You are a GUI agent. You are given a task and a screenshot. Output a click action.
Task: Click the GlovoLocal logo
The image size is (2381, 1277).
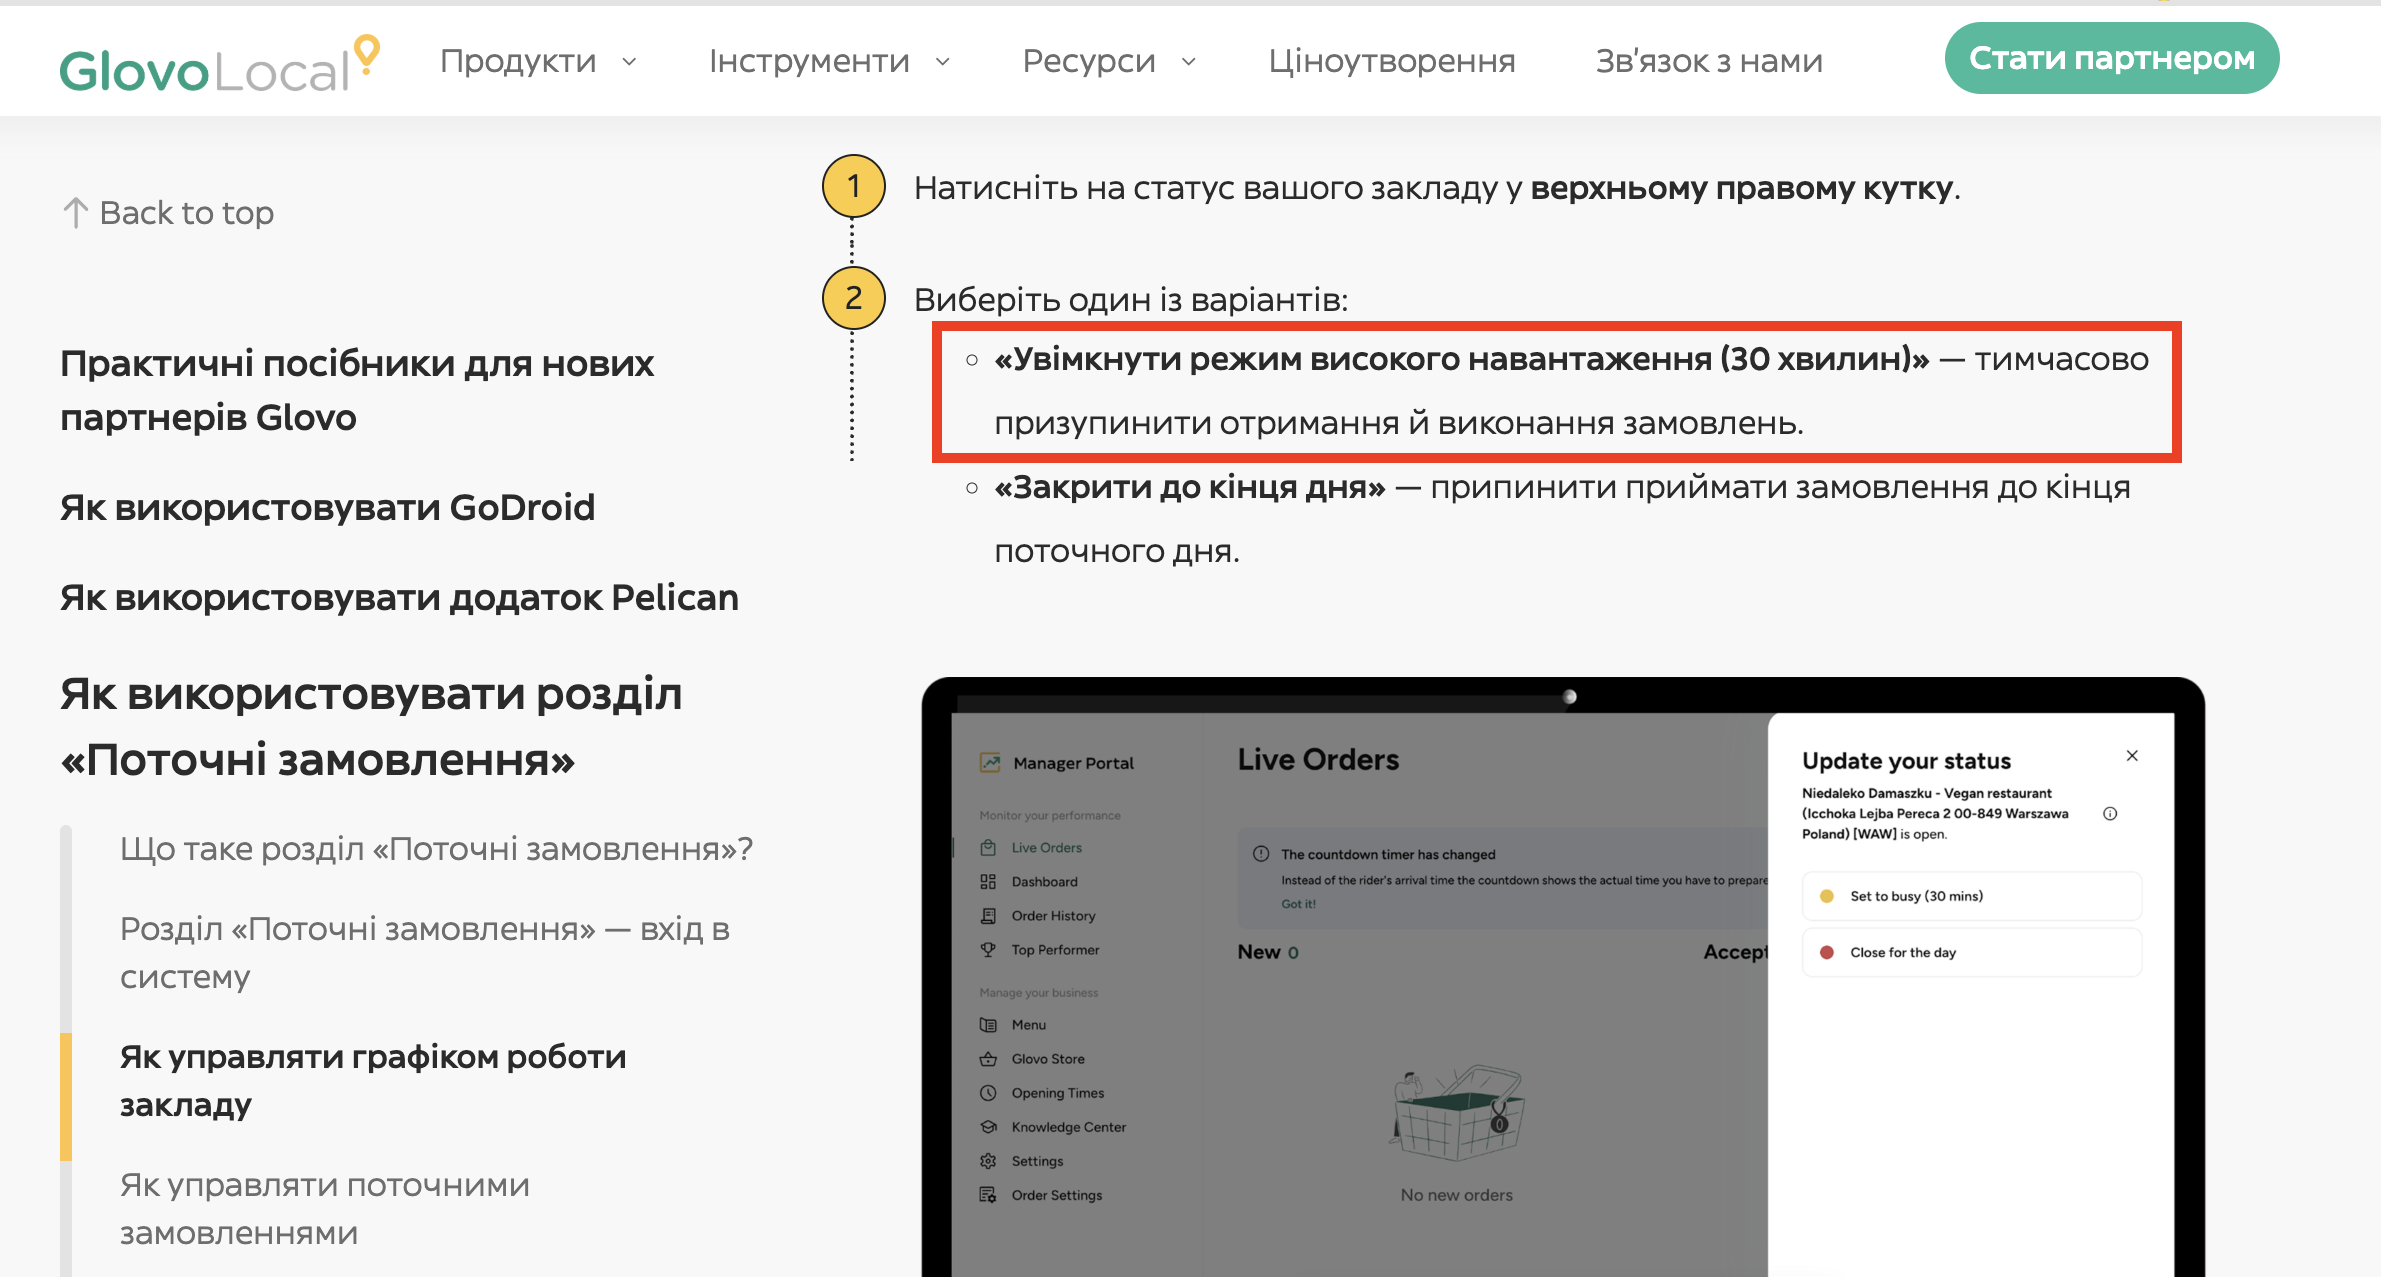point(220,64)
